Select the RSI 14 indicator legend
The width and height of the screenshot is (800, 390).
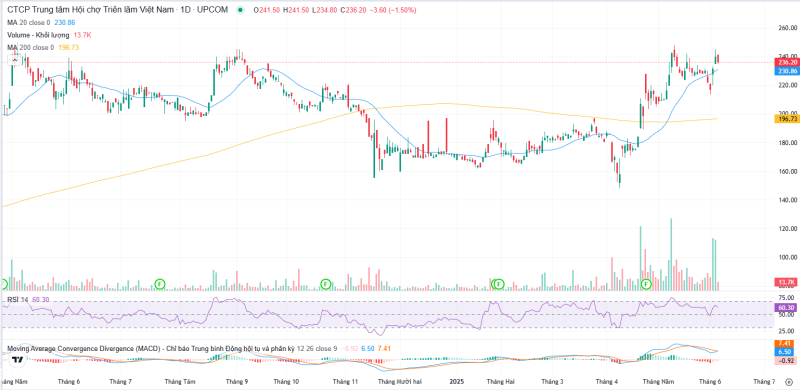pyautogui.click(x=18, y=300)
